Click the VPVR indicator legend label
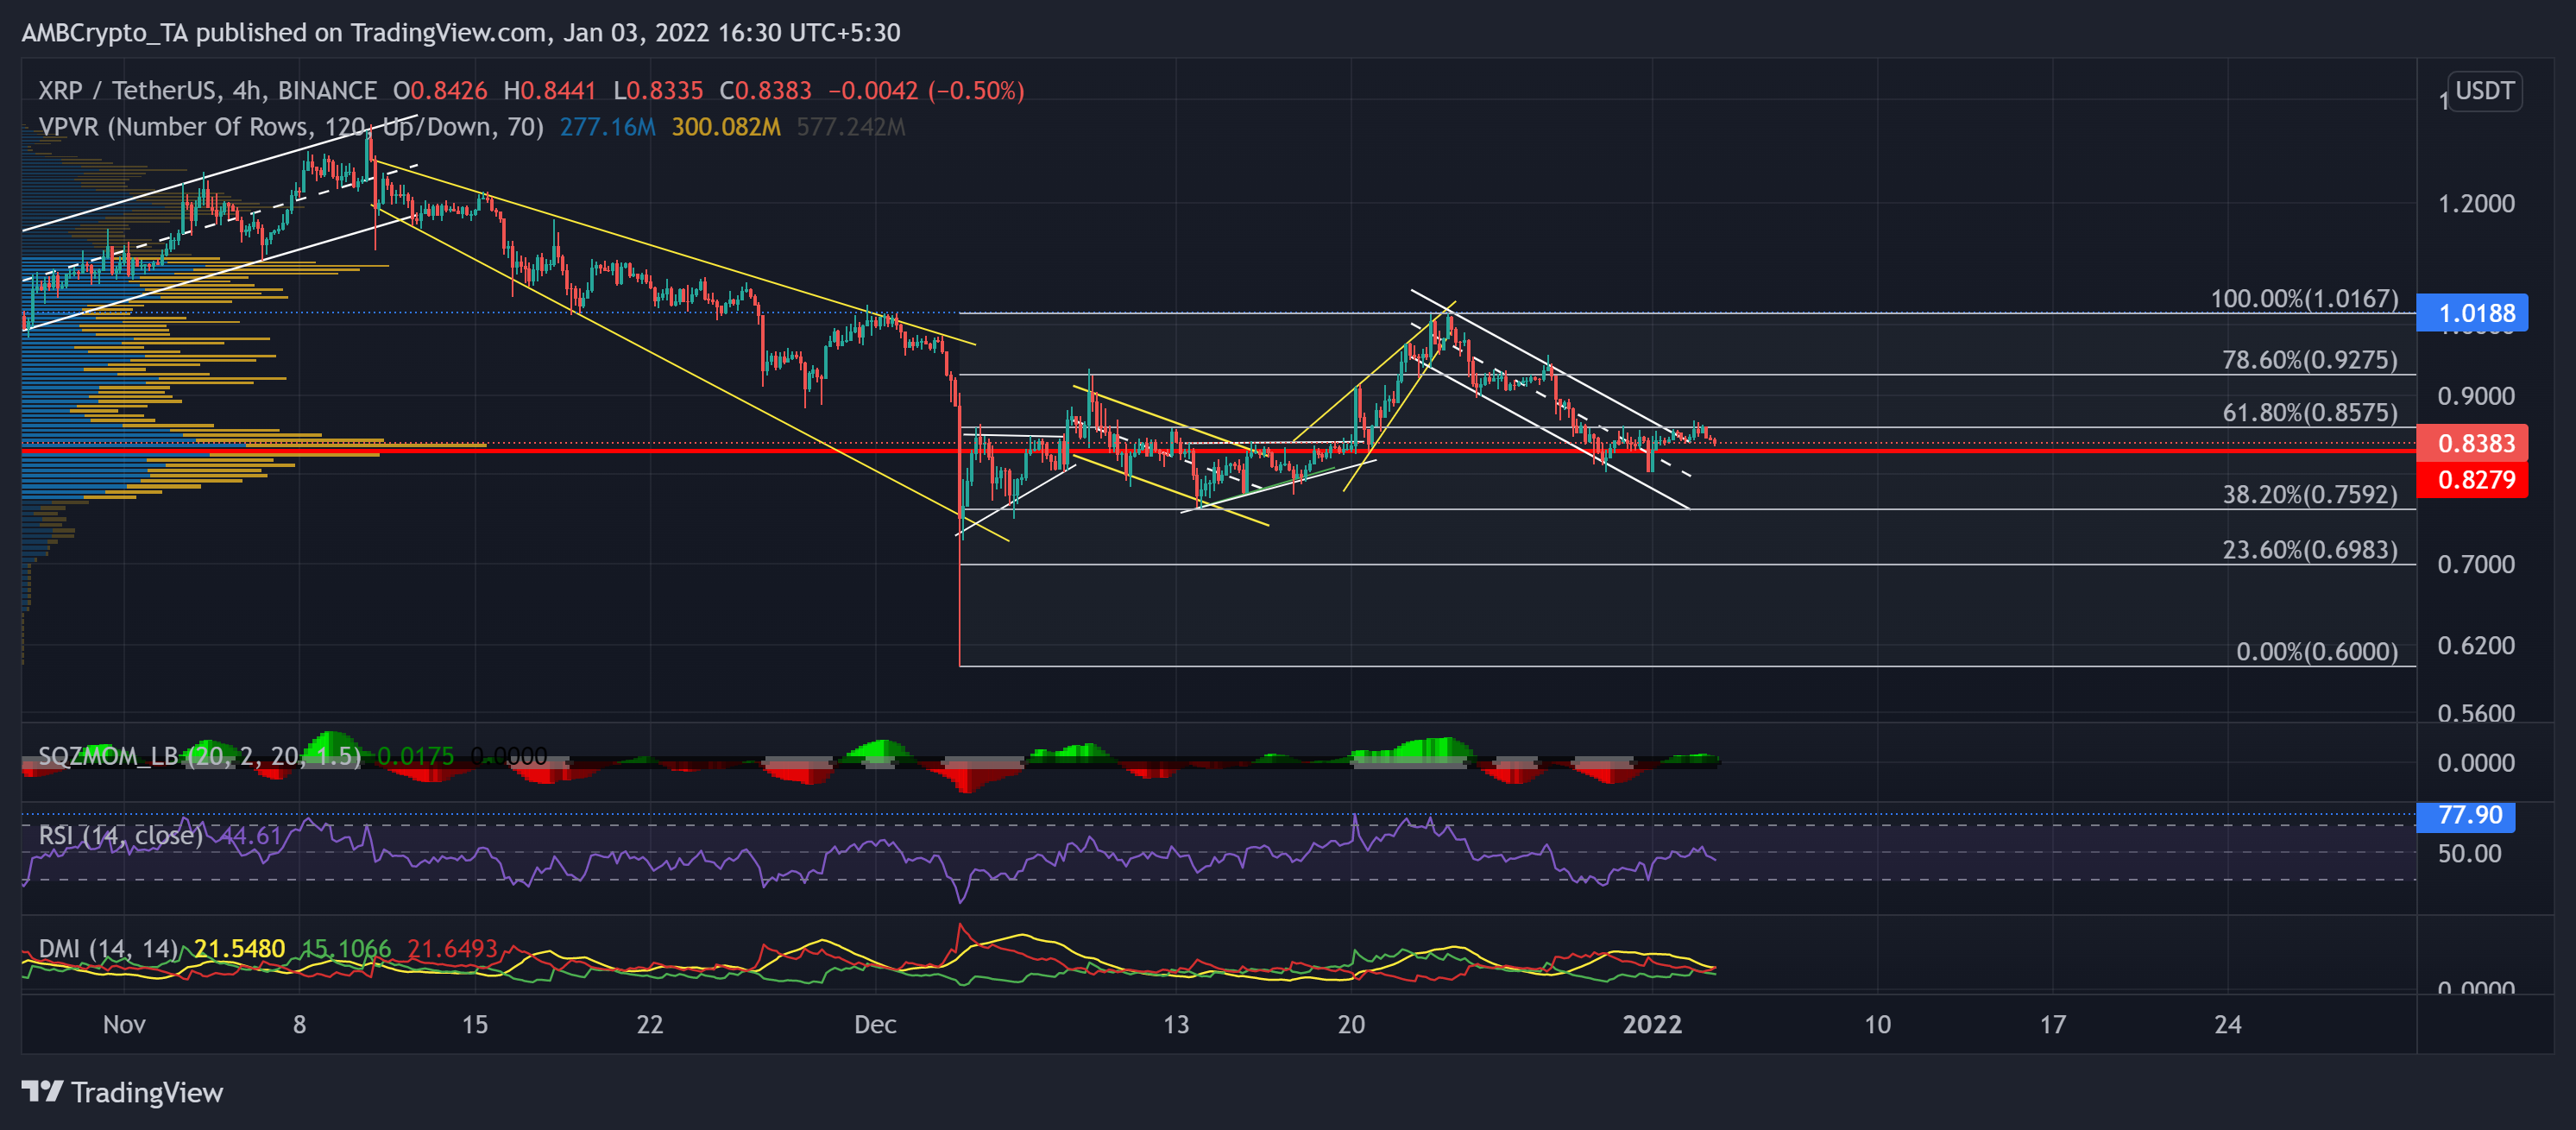This screenshot has width=2576, height=1130. [x=290, y=127]
